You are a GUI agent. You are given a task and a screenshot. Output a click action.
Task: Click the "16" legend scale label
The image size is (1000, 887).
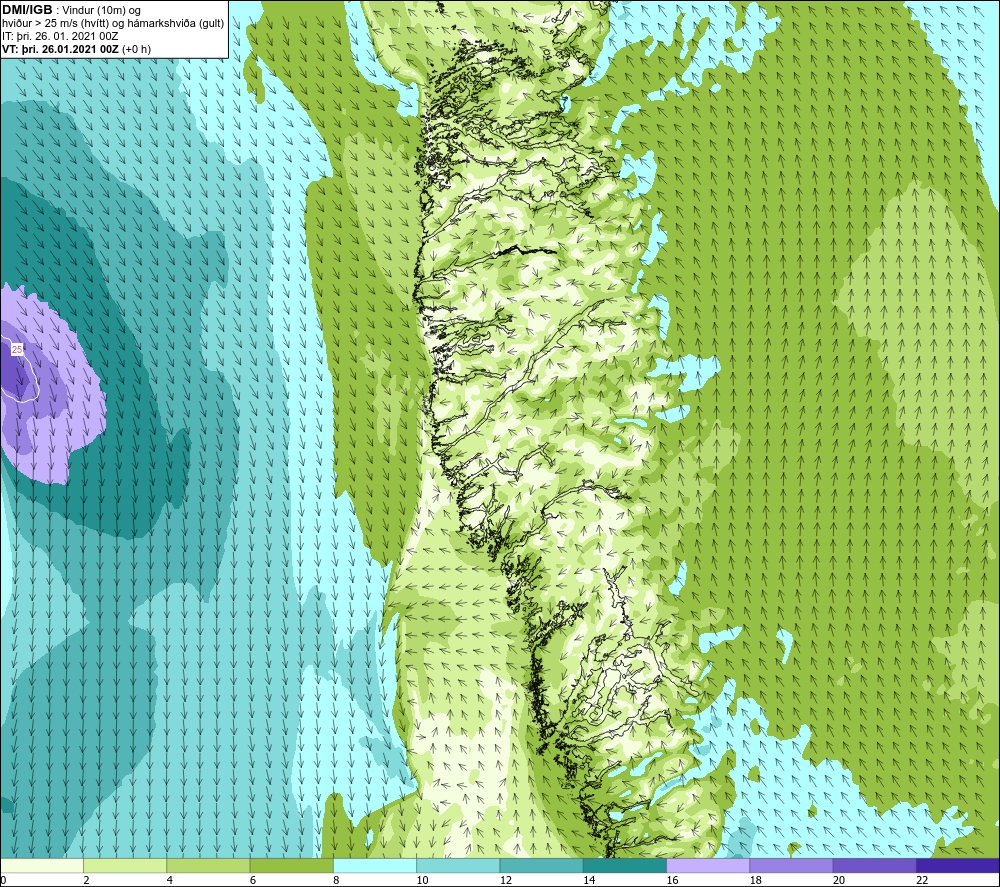click(672, 880)
